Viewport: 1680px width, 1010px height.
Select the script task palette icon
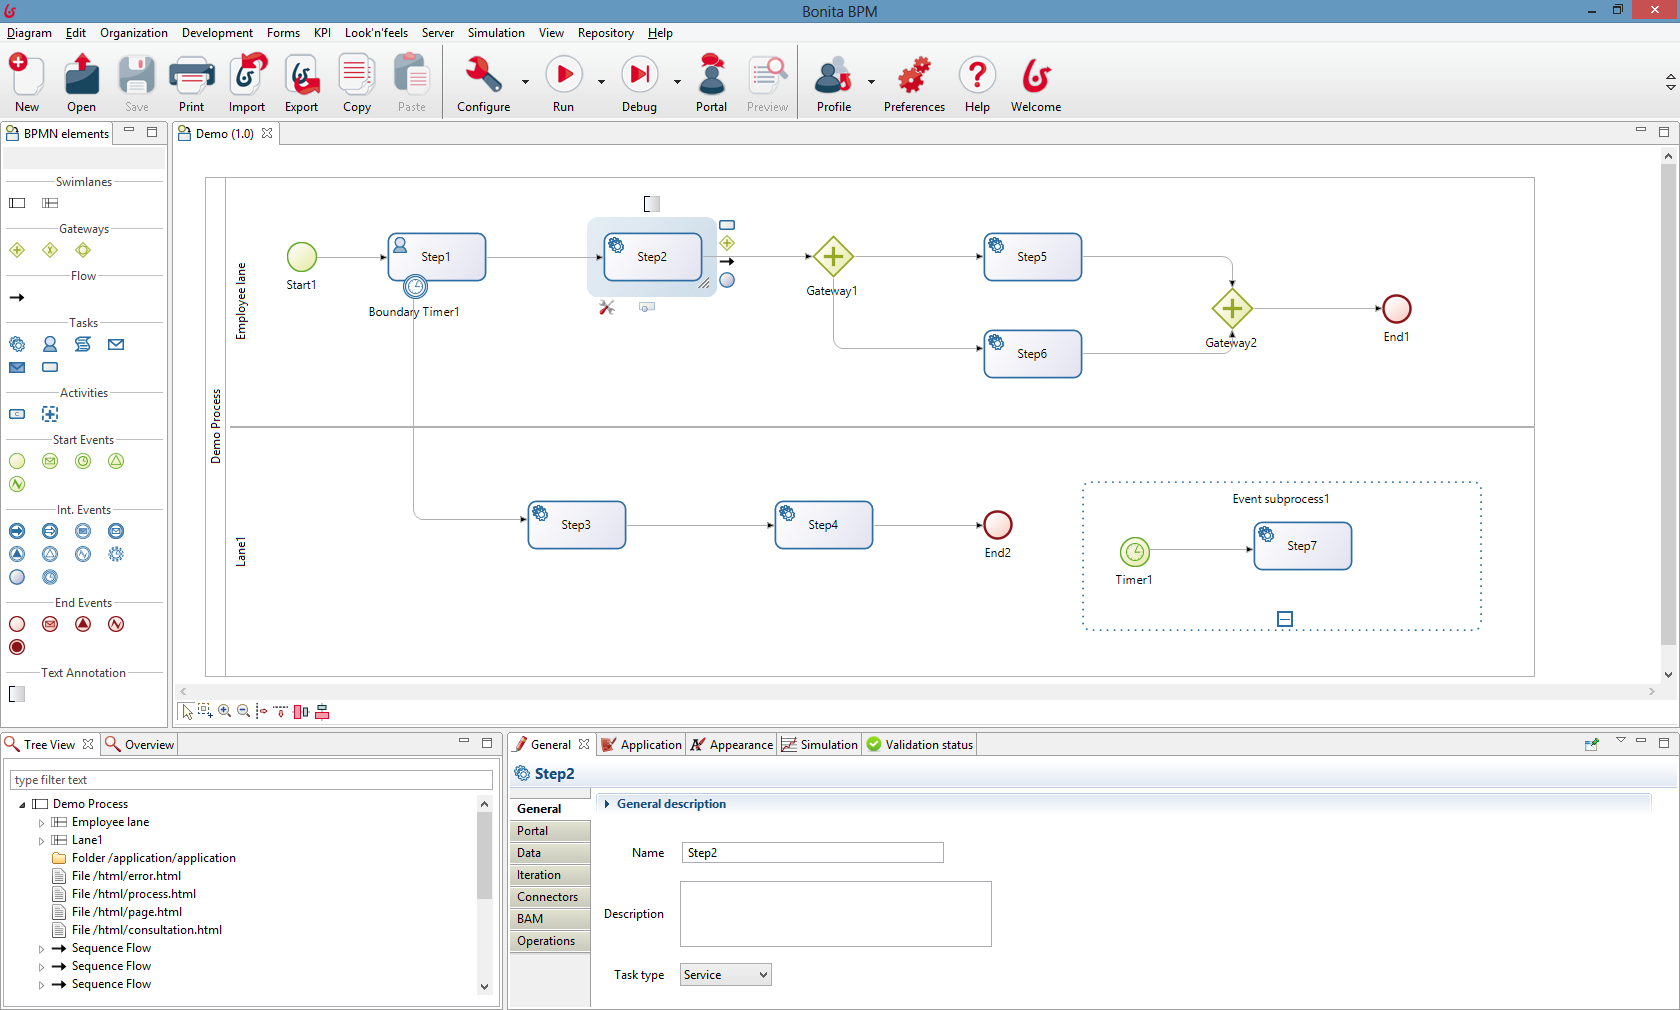pyautogui.click(x=83, y=344)
